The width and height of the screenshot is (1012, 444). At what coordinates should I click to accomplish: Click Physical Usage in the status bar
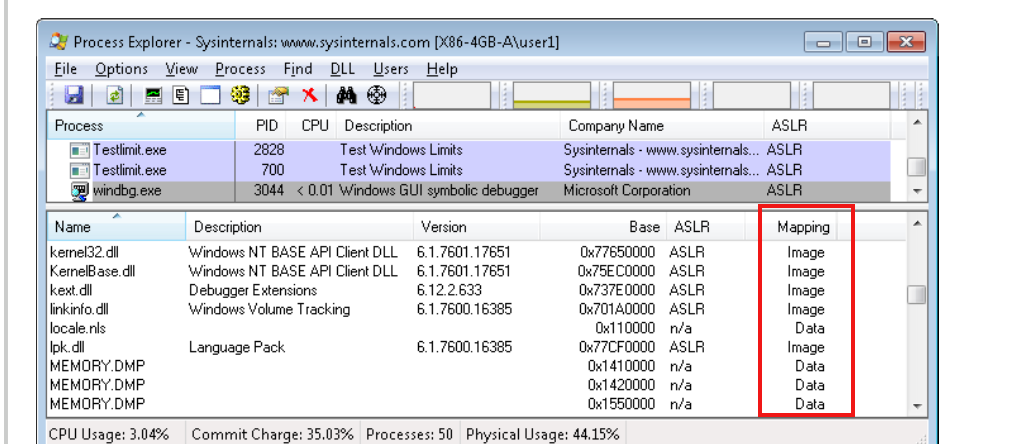(542, 434)
